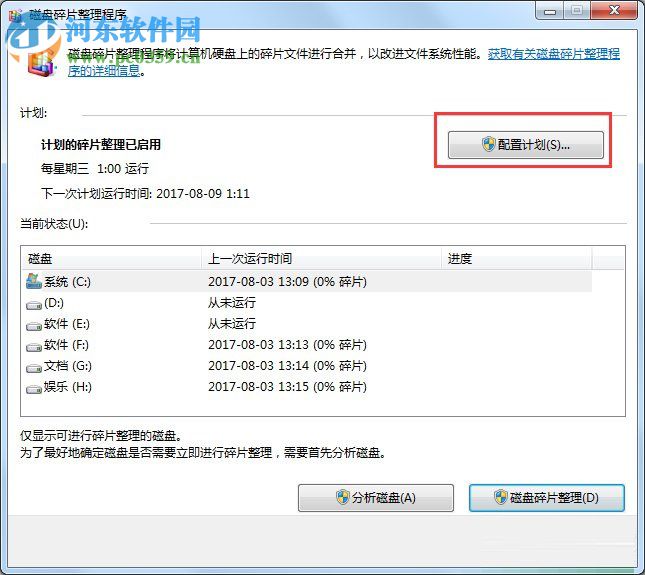The width and height of the screenshot is (645, 575).
Task: Click 从未运行 in the (D:) row
Action: tap(232, 303)
